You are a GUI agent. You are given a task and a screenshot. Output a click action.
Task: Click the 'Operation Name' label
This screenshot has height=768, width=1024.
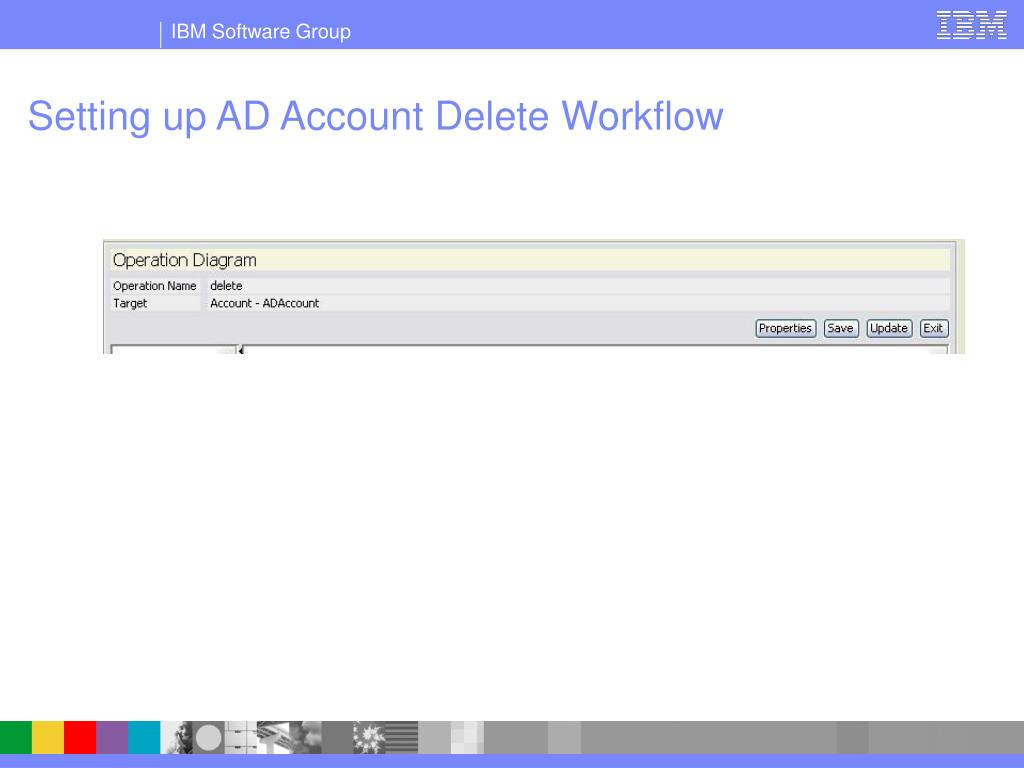coord(155,285)
